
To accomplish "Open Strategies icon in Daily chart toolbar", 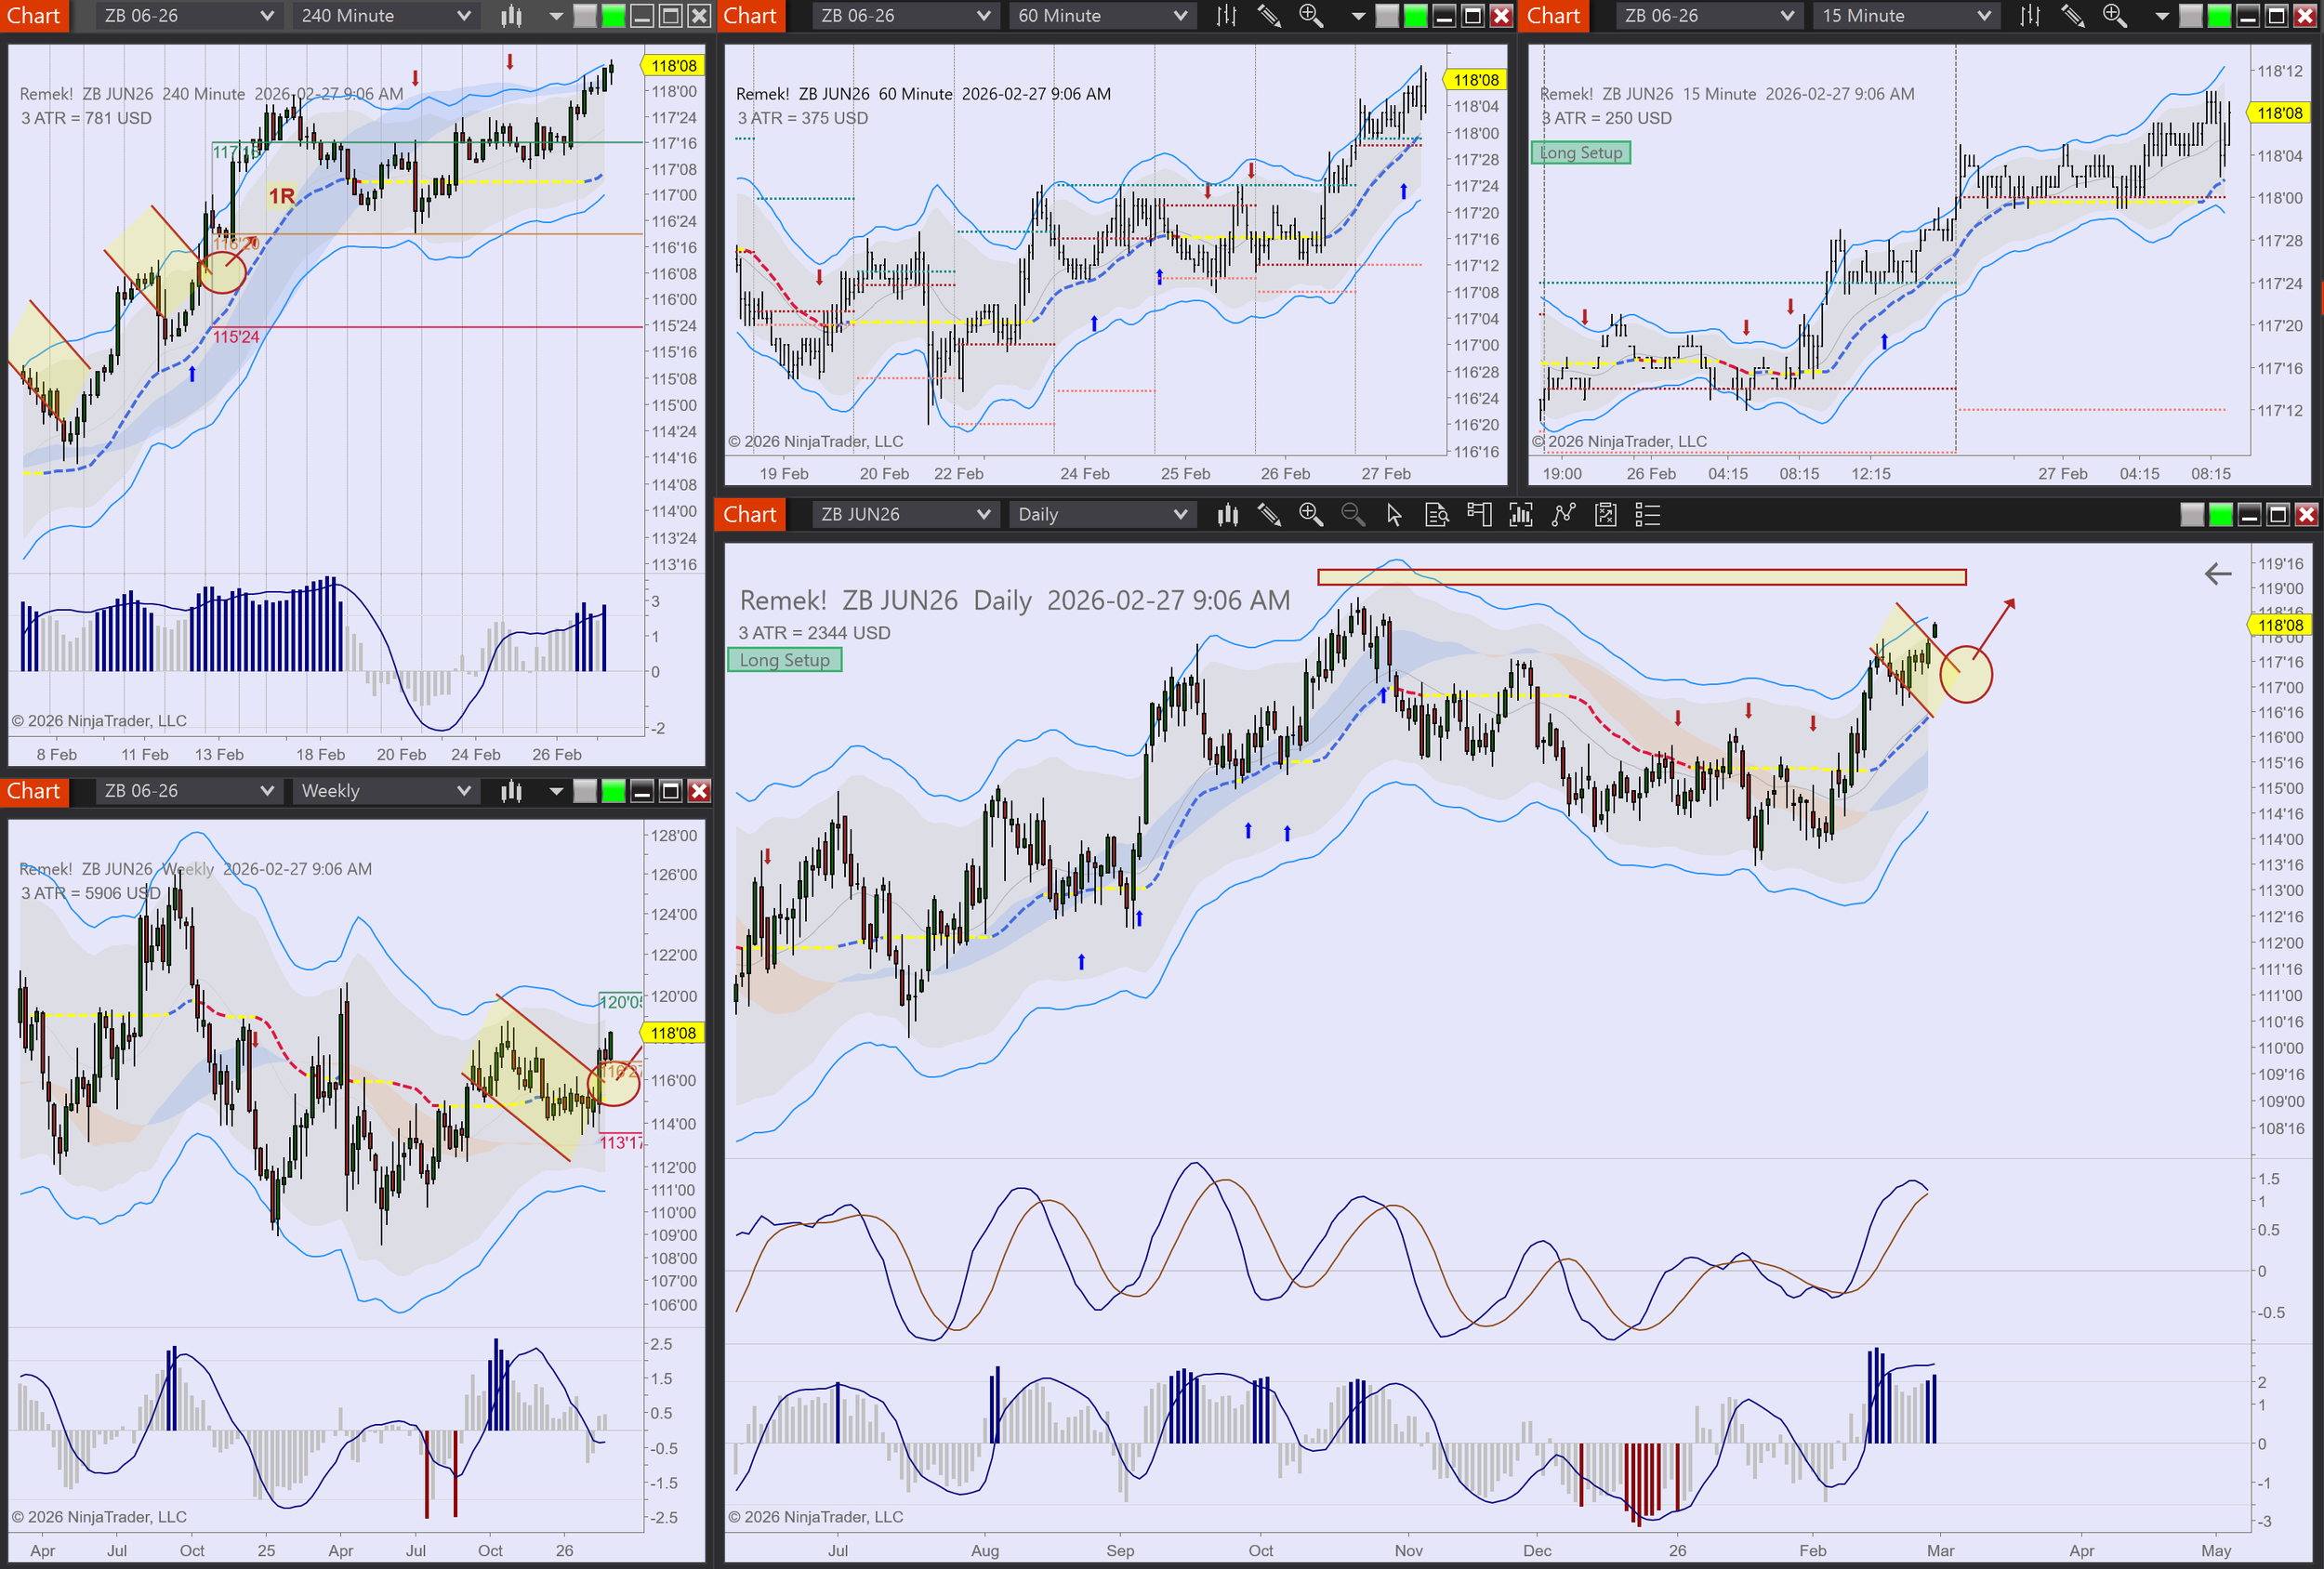I will (x=1605, y=514).
